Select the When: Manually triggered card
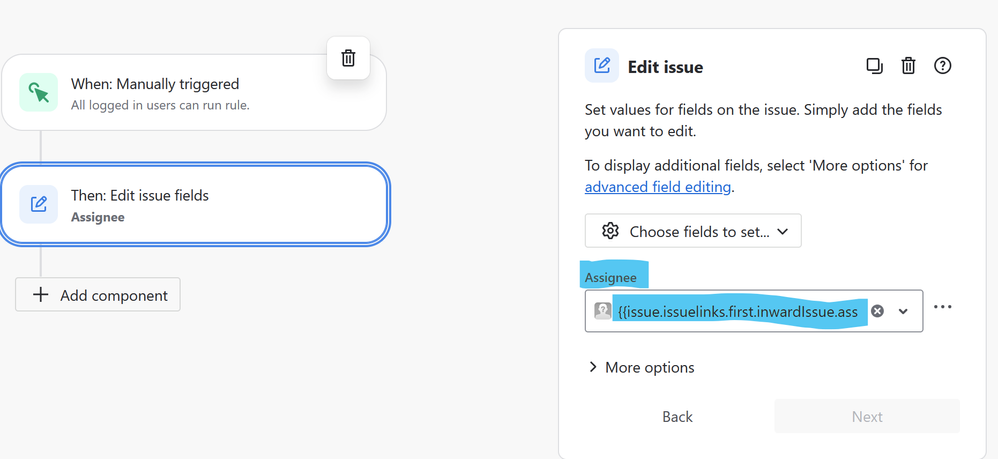 pyautogui.click(x=194, y=93)
